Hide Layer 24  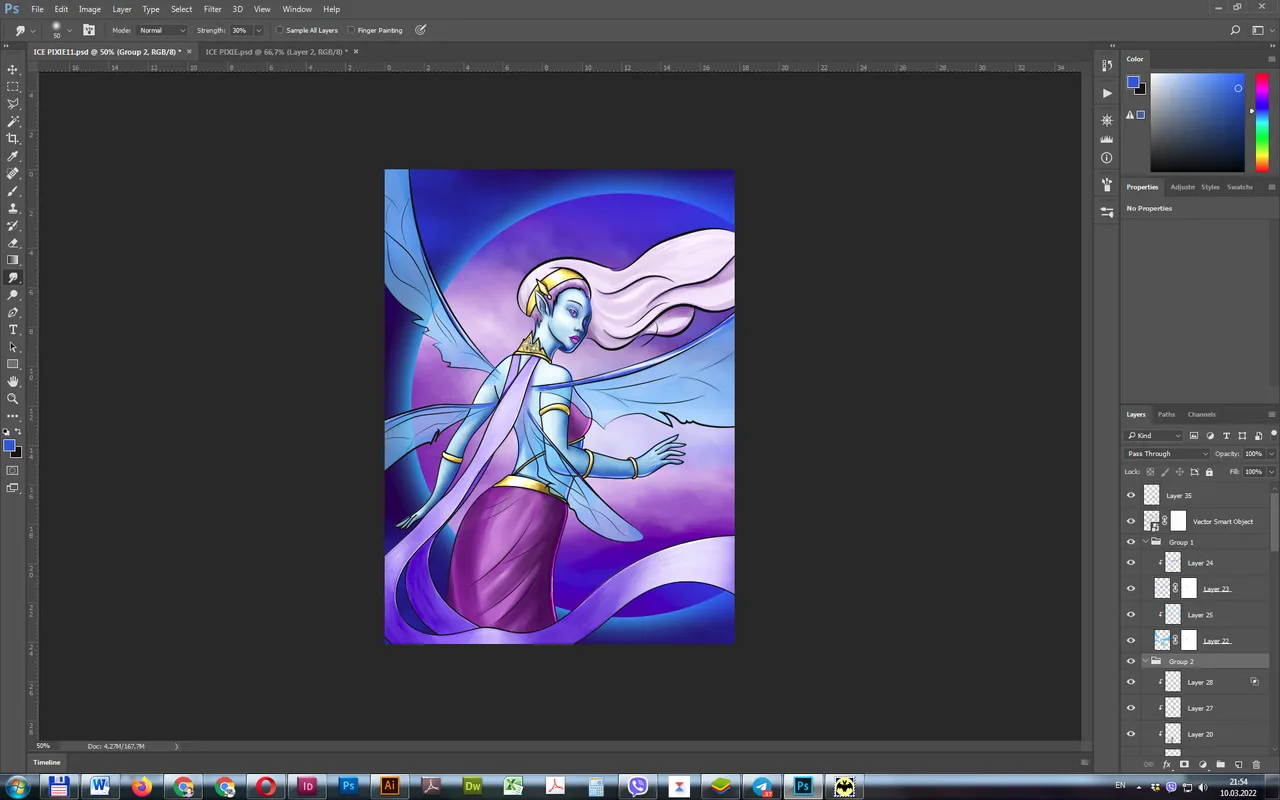tap(1131, 563)
